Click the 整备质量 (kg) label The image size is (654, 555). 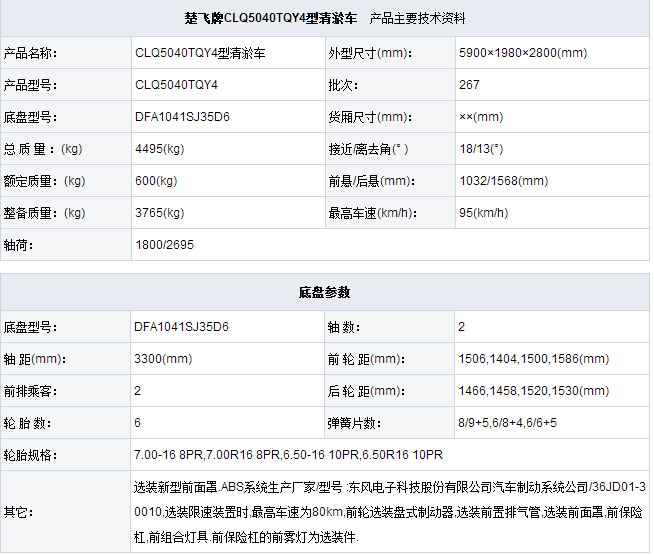coord(44,213)
